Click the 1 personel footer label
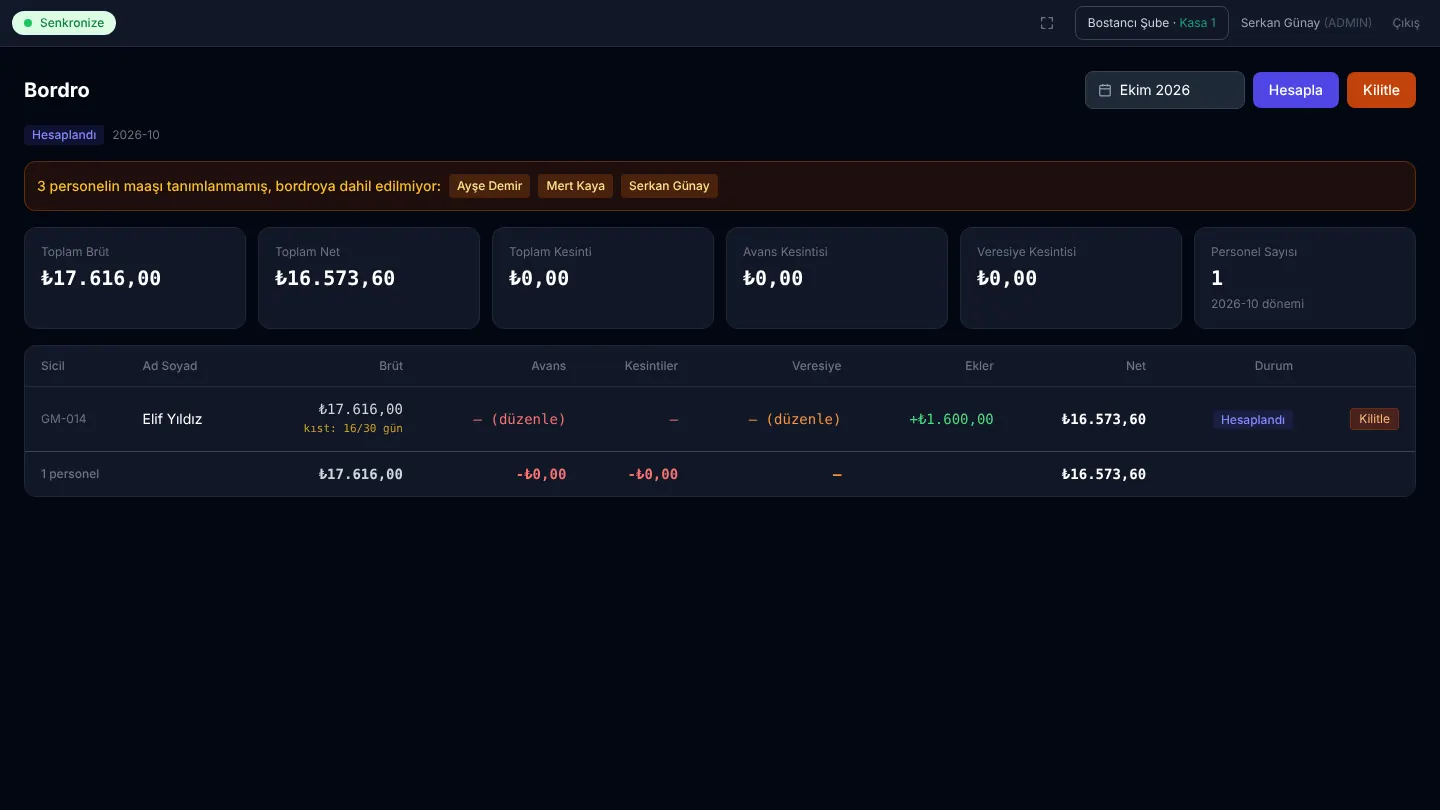This screenshot has width=1440, height=810. tap(70, 474)
